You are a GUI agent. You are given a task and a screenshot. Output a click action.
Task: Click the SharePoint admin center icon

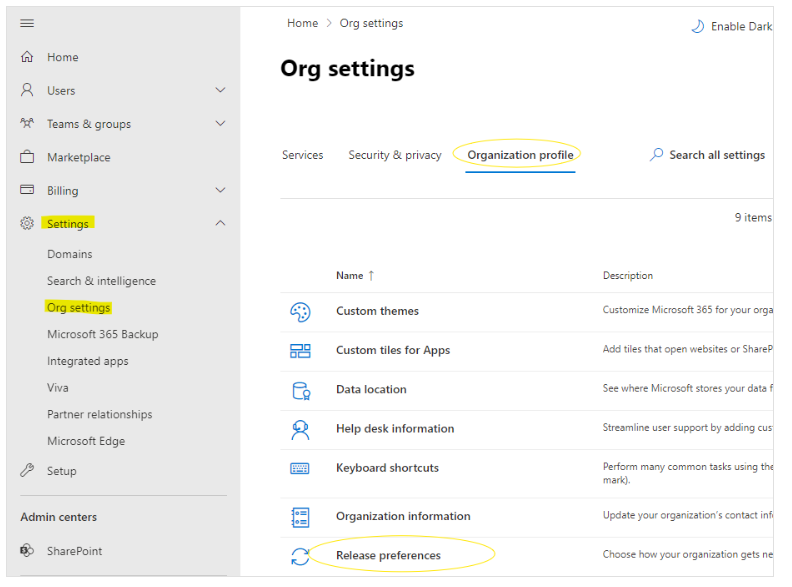click(x=27, y=550)
